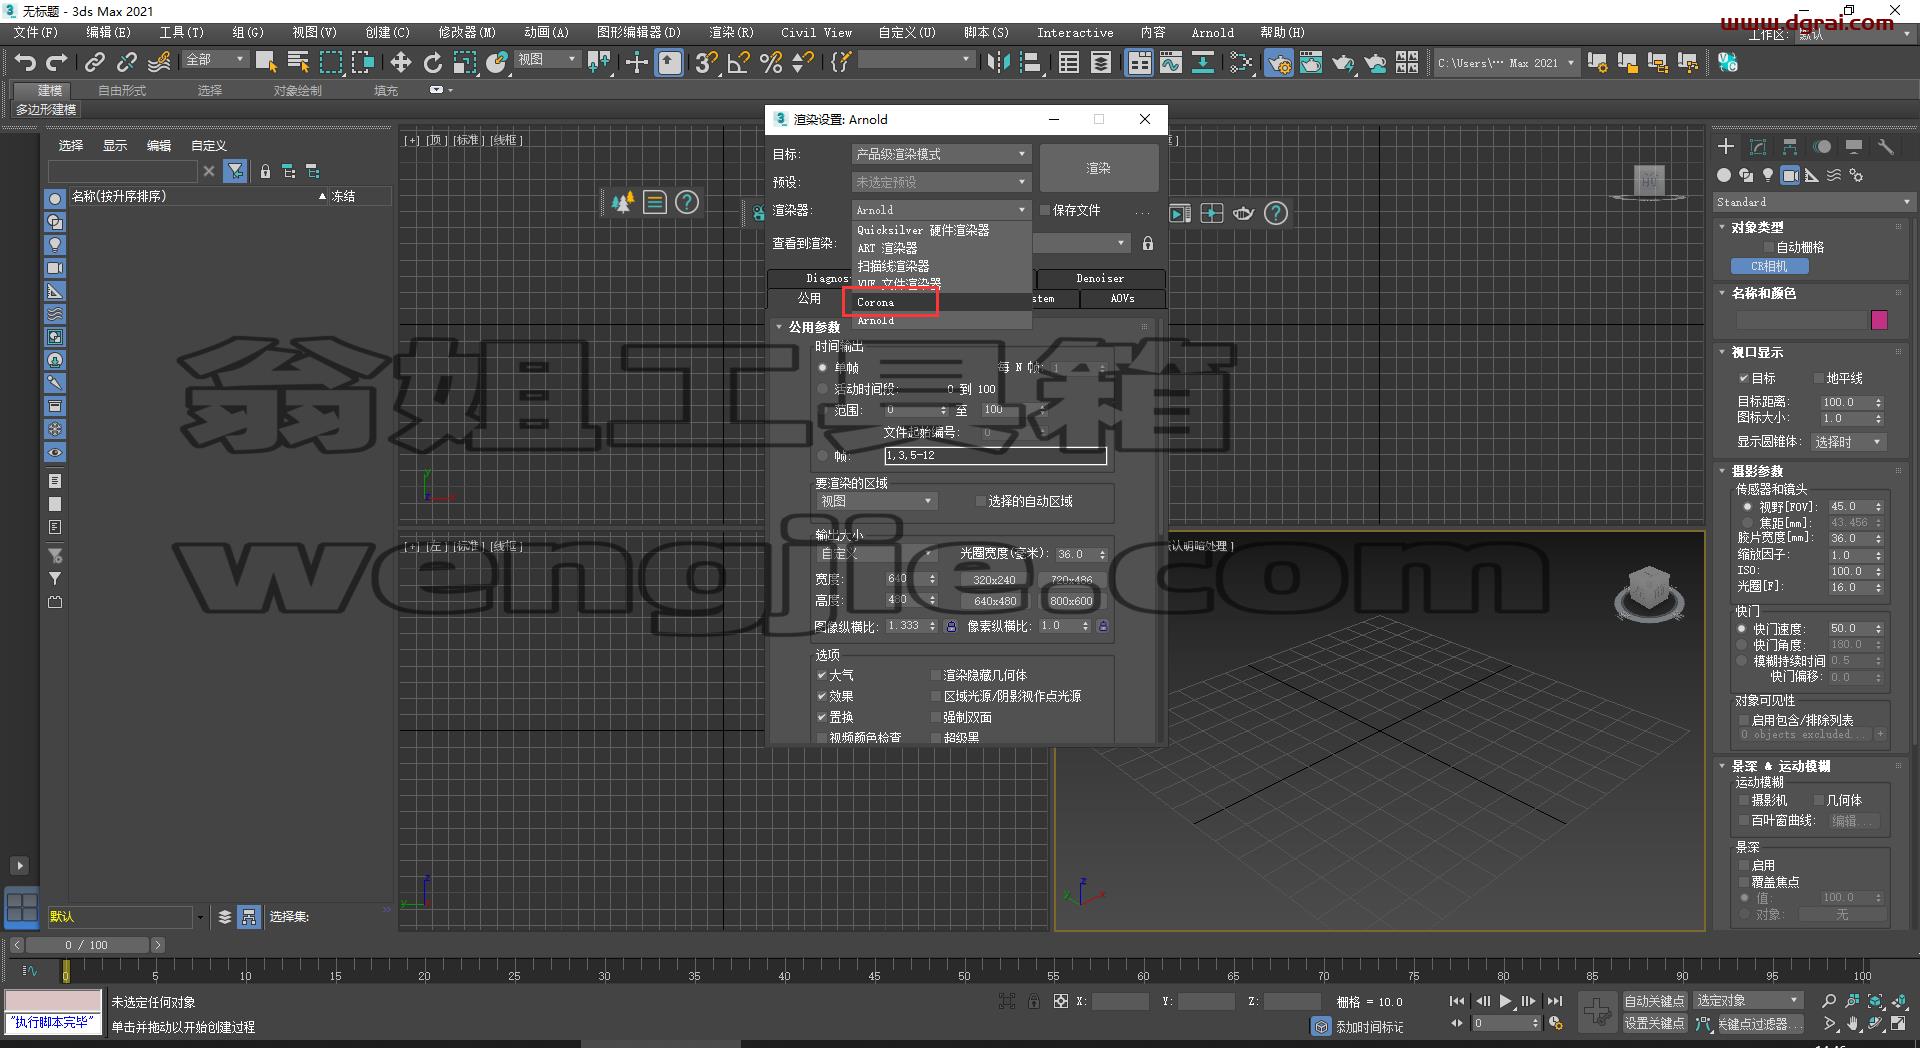
Task: Enable 渲染隐藏几何体 checkbox
Action: click(x=936, y=675)
